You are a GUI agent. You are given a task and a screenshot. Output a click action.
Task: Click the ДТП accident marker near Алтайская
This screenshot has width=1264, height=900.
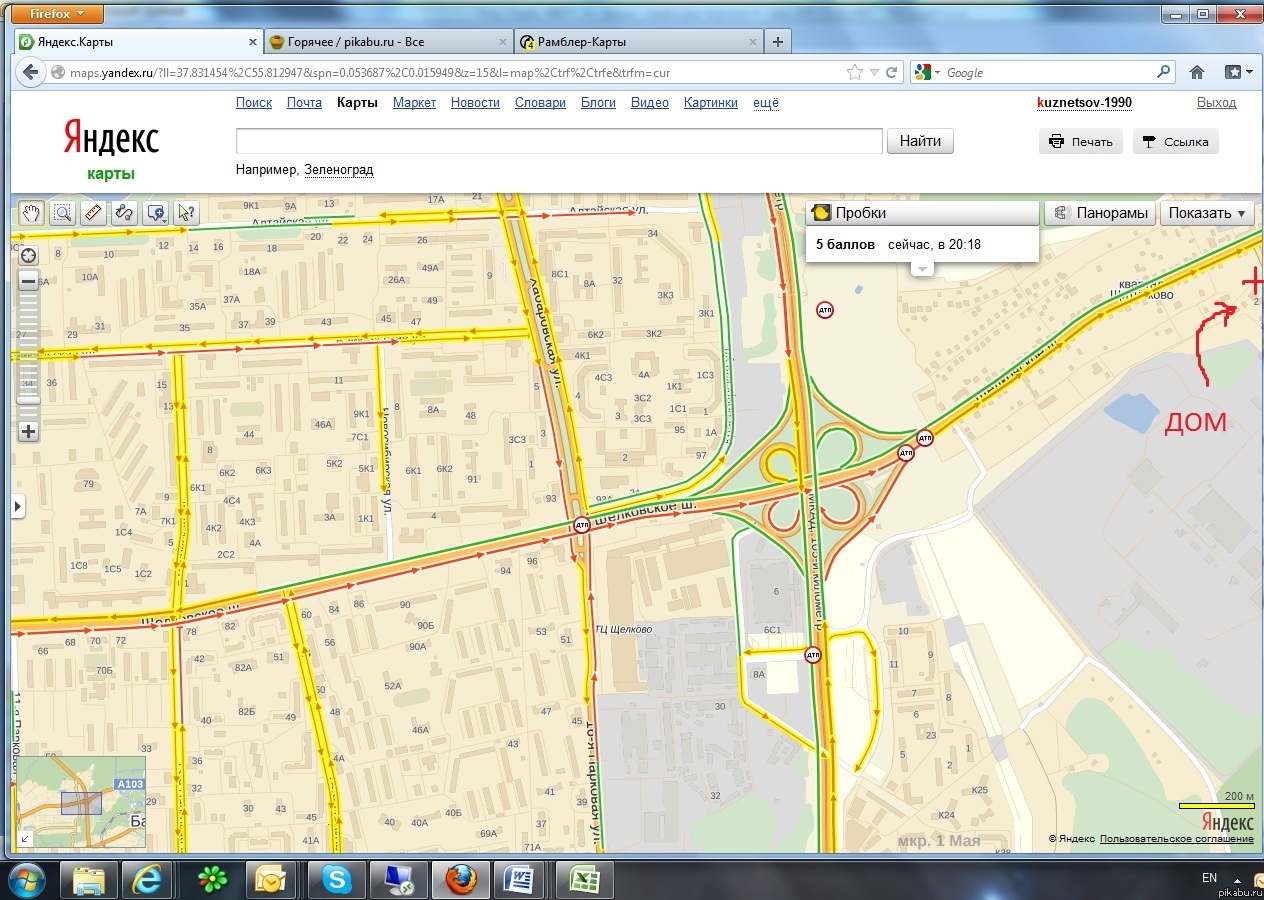[825, 309]
